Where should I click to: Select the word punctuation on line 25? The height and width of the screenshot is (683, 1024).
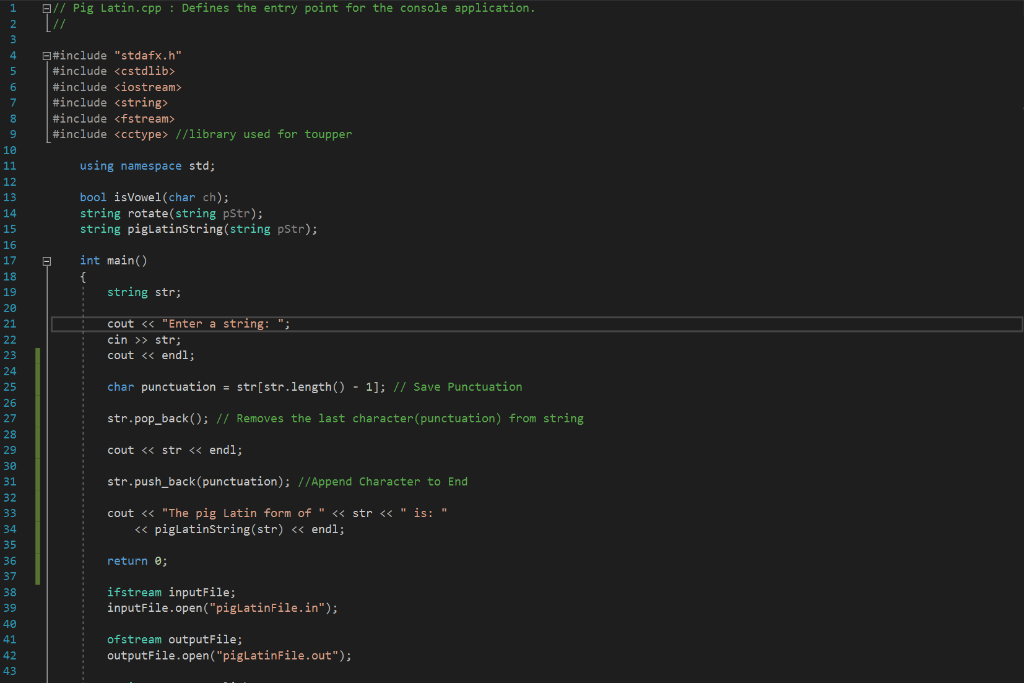tap(178, 386)
